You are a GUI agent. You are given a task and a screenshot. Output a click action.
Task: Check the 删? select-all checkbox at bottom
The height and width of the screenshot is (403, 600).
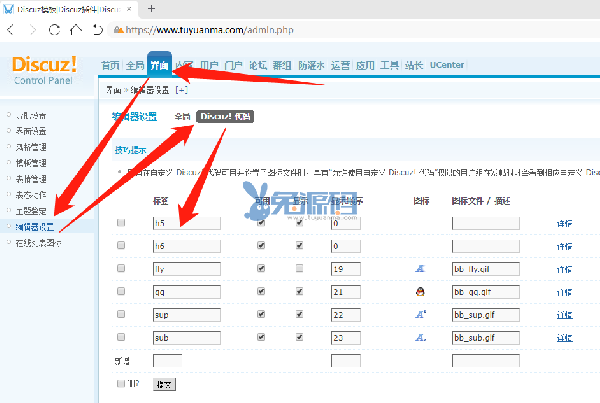click(121, 383)
